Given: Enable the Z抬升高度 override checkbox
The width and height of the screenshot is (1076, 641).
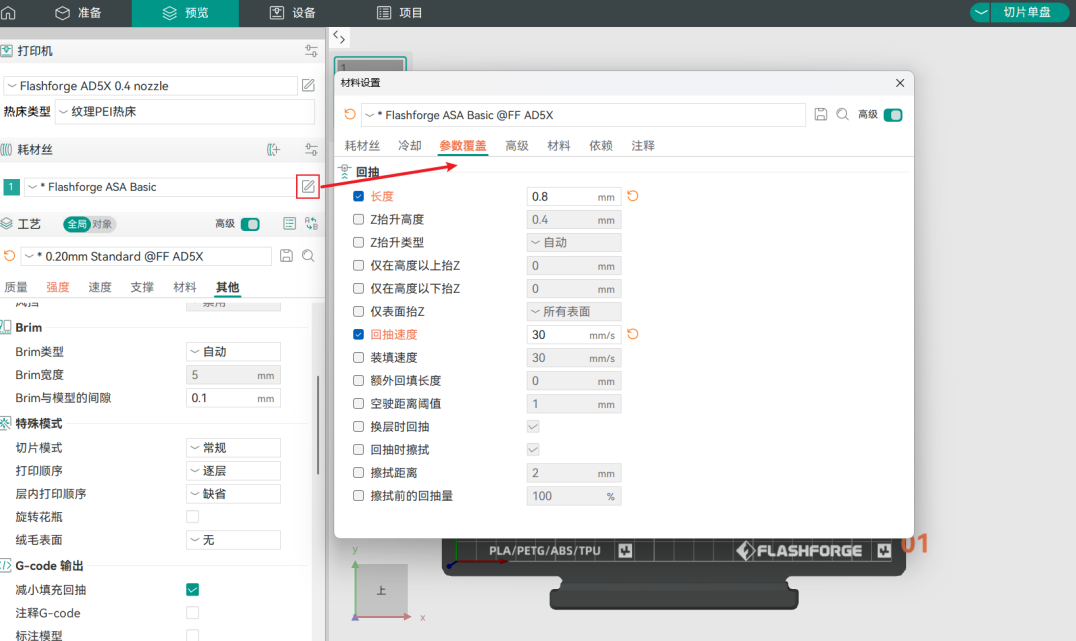Looking at the screenshot, I should (x=359, y=219).
